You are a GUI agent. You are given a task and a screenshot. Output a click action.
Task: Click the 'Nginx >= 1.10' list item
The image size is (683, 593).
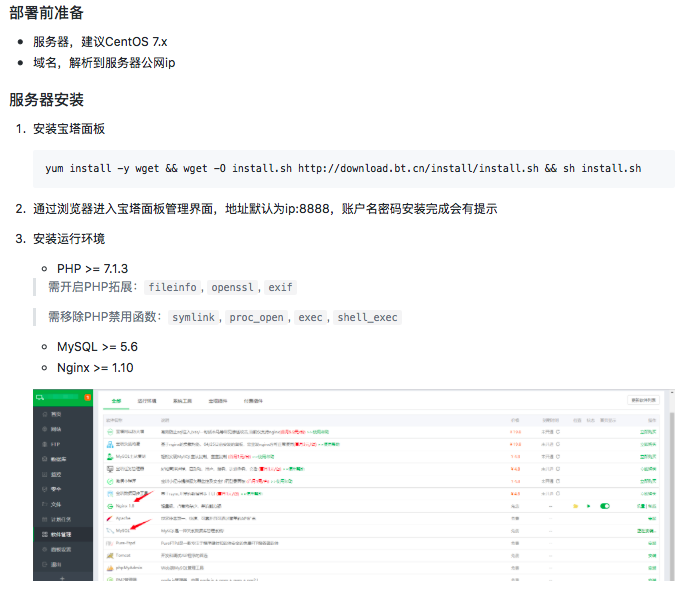tap(95, 368)
